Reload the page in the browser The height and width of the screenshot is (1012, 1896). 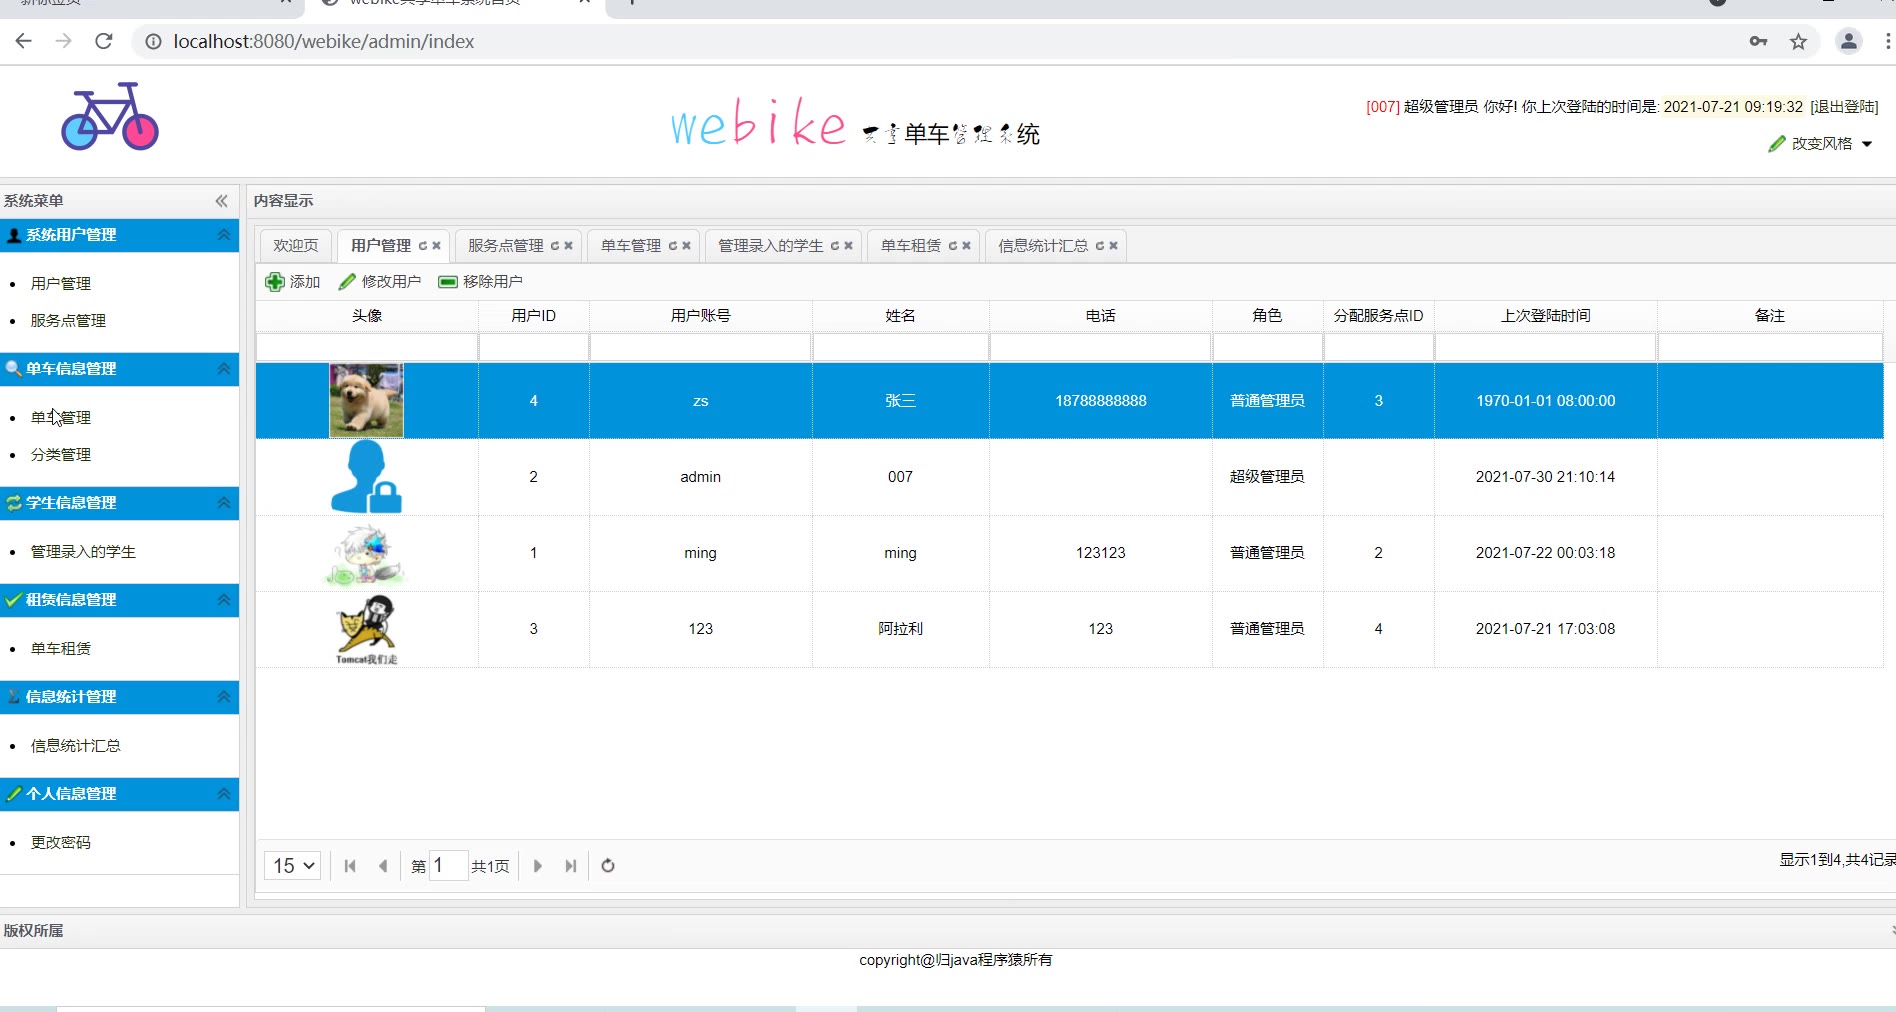point(103,41)
